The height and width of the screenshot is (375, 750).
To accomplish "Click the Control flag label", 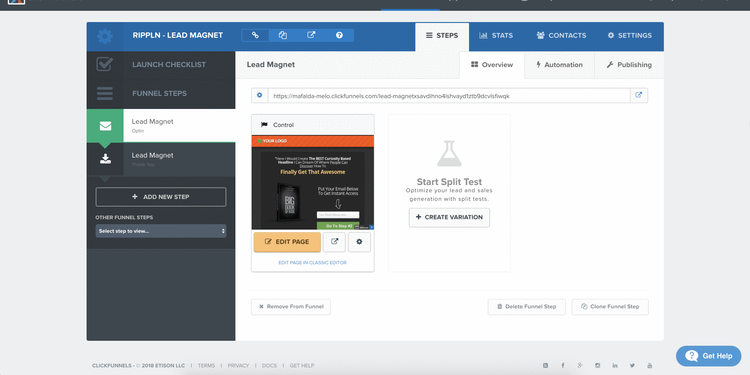I will coord(277,125).
